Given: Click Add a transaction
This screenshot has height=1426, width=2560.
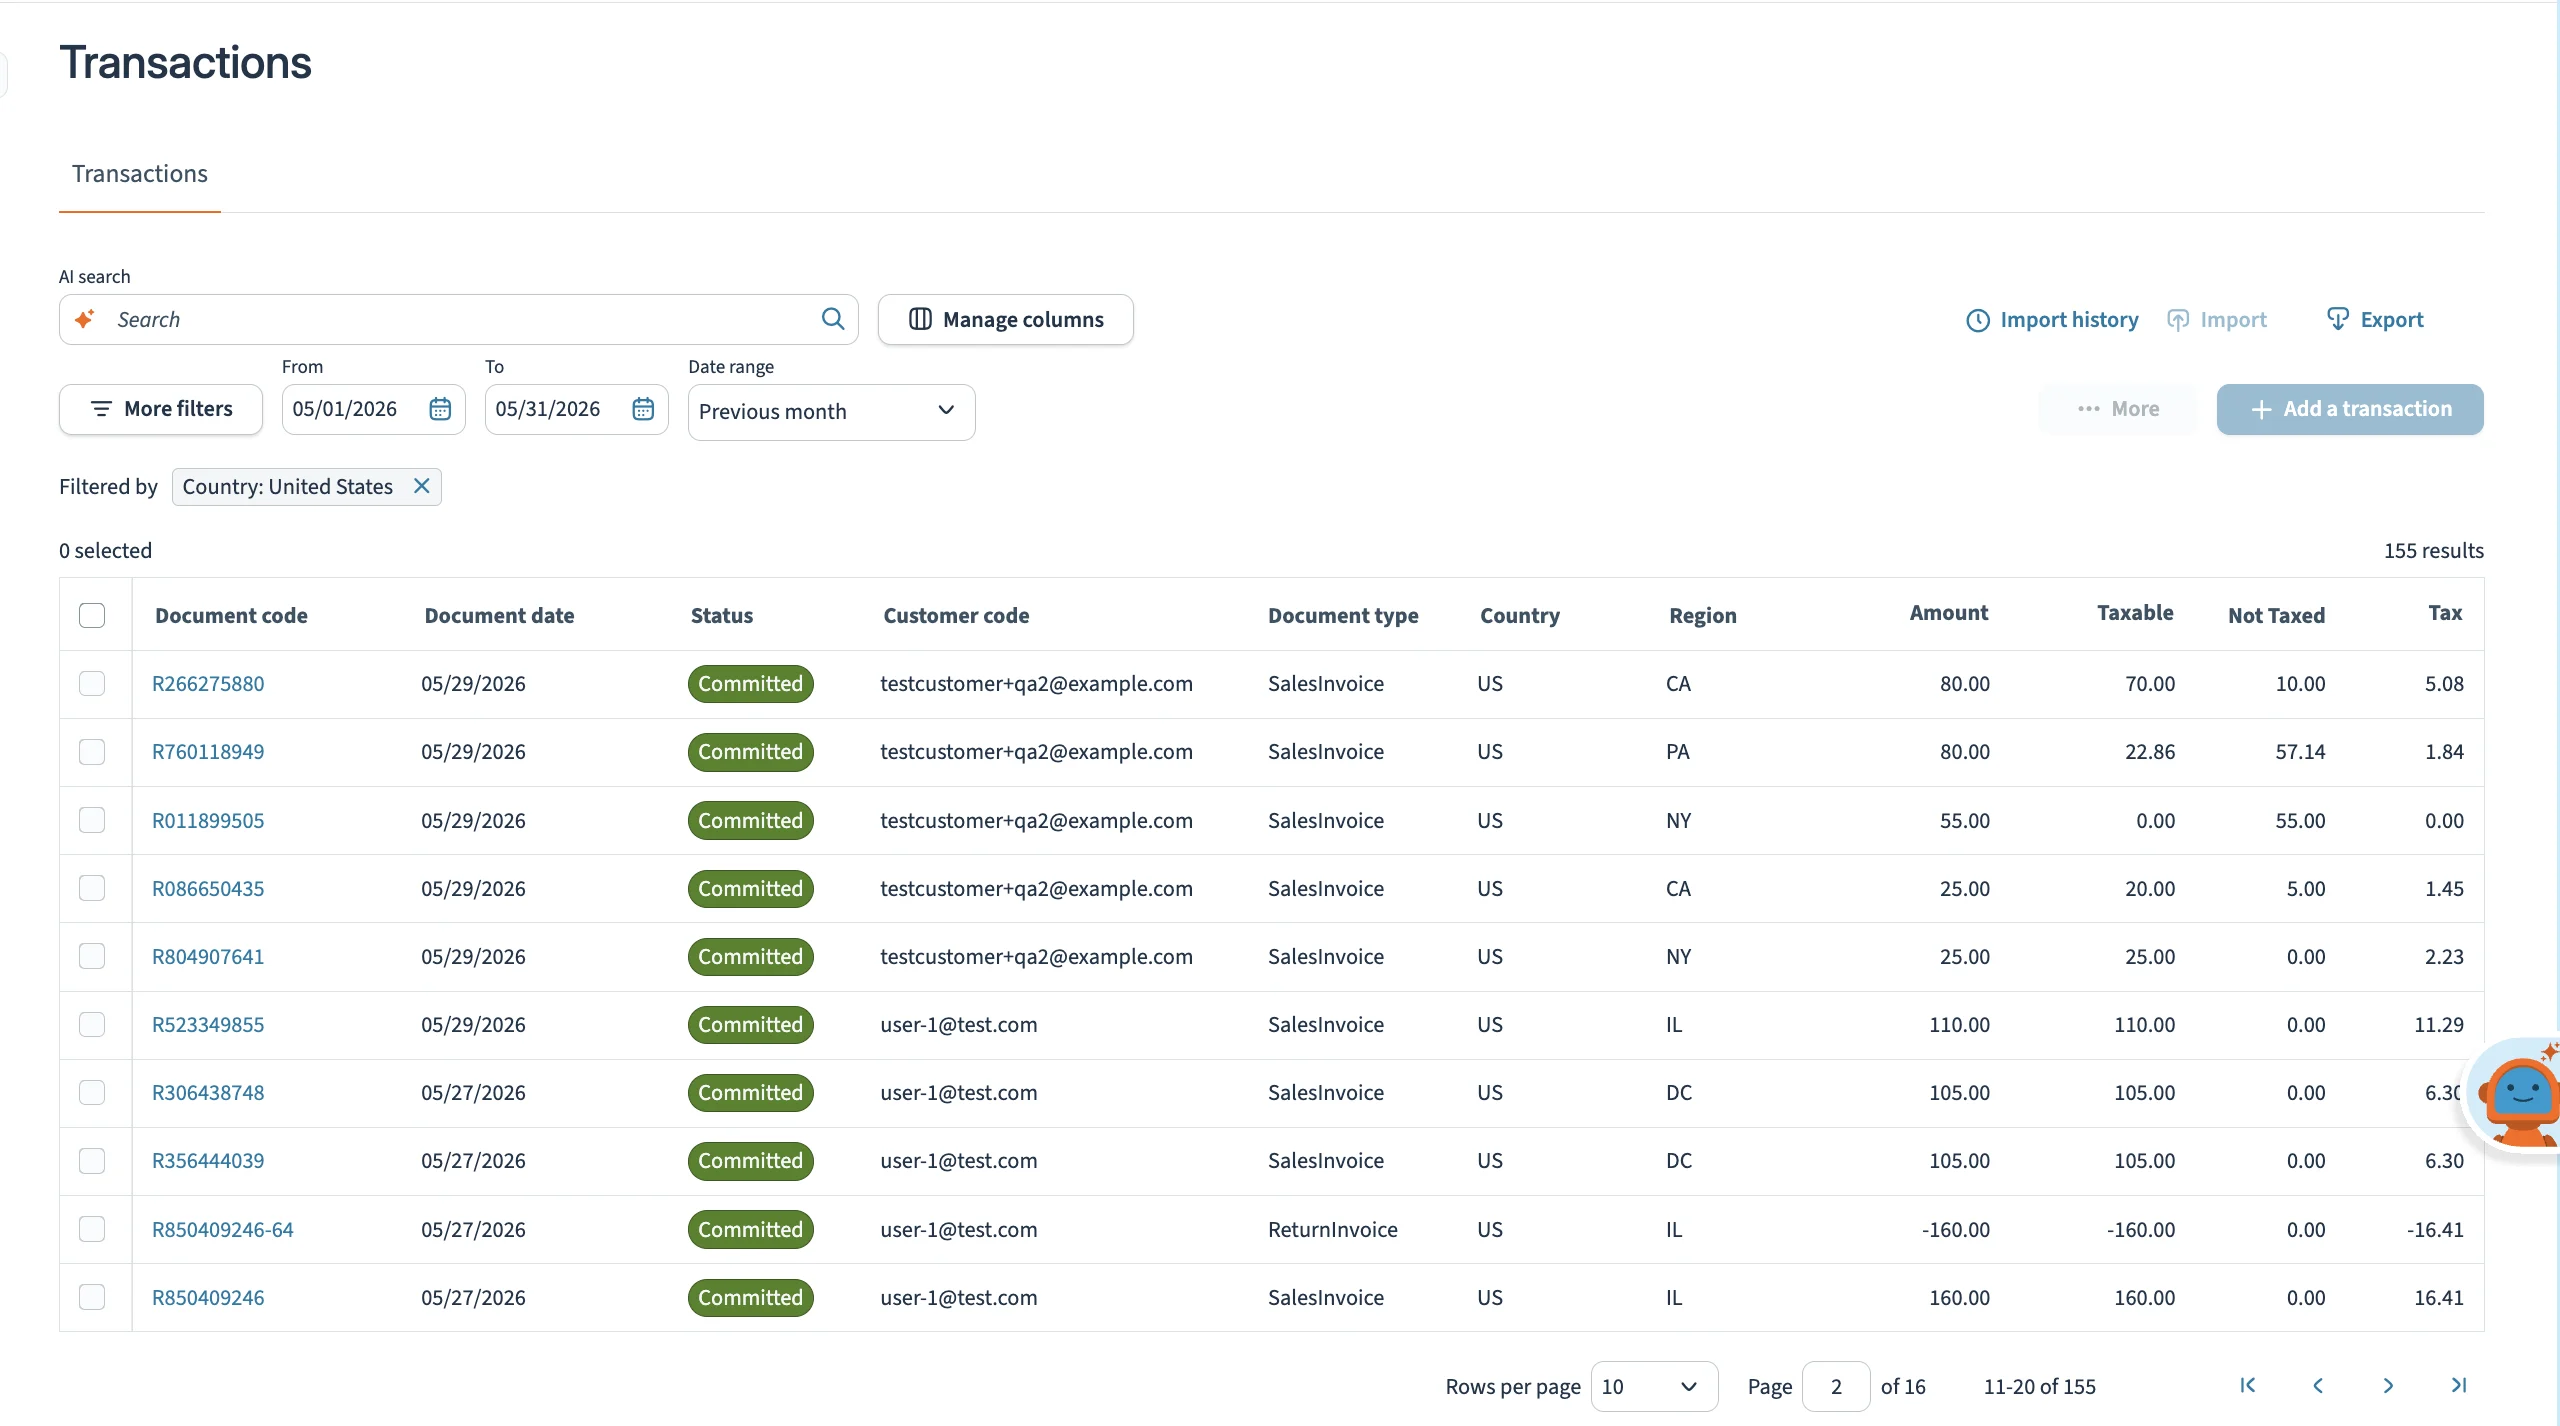Looking at the screenshot, I should (x=2350, y=409).
